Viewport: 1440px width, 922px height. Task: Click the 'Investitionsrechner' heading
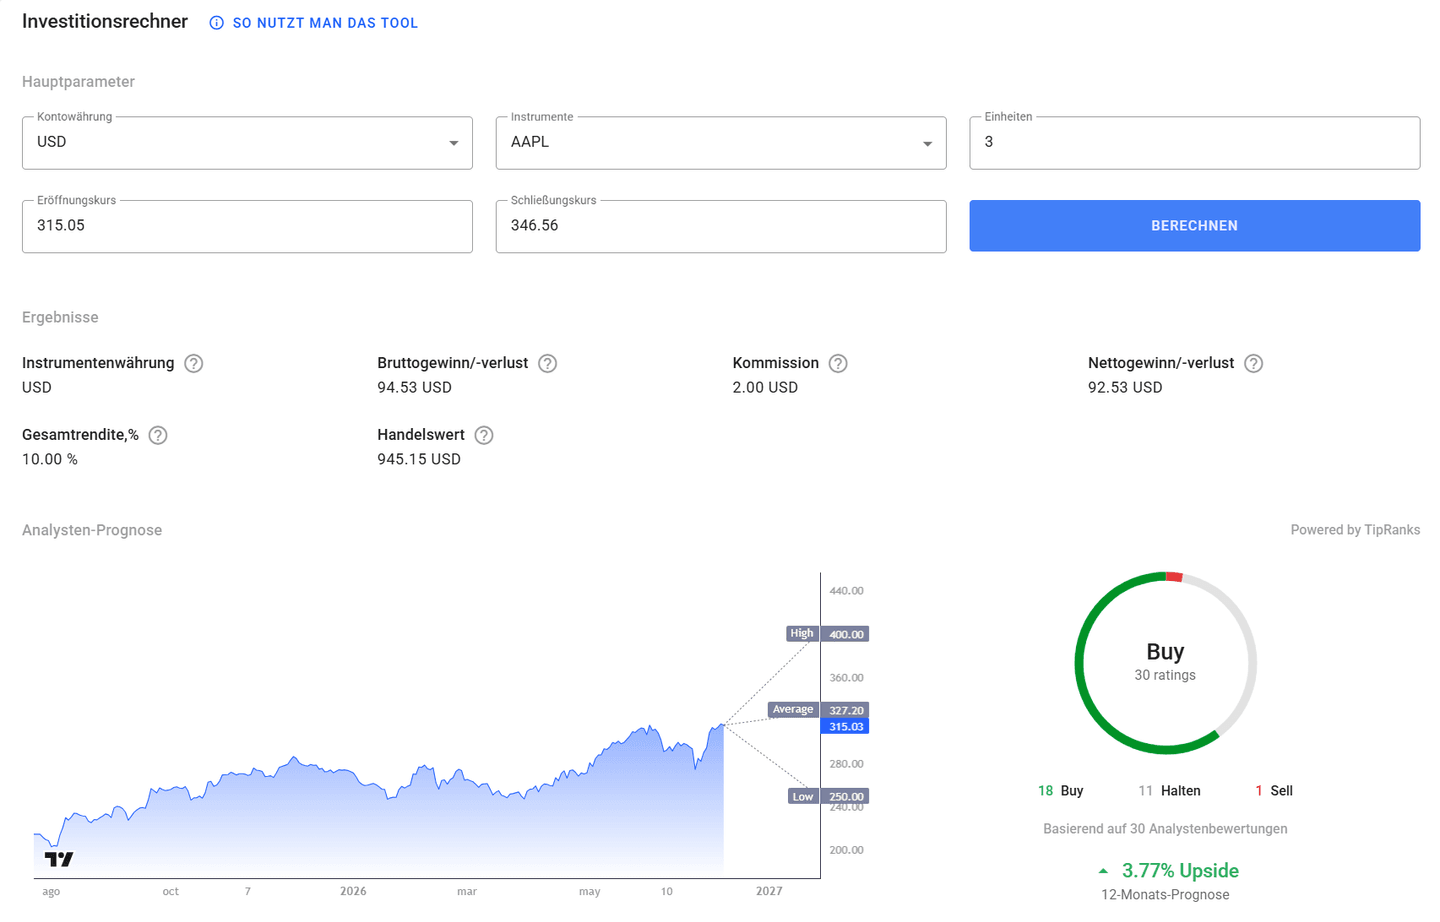point(105,22)
